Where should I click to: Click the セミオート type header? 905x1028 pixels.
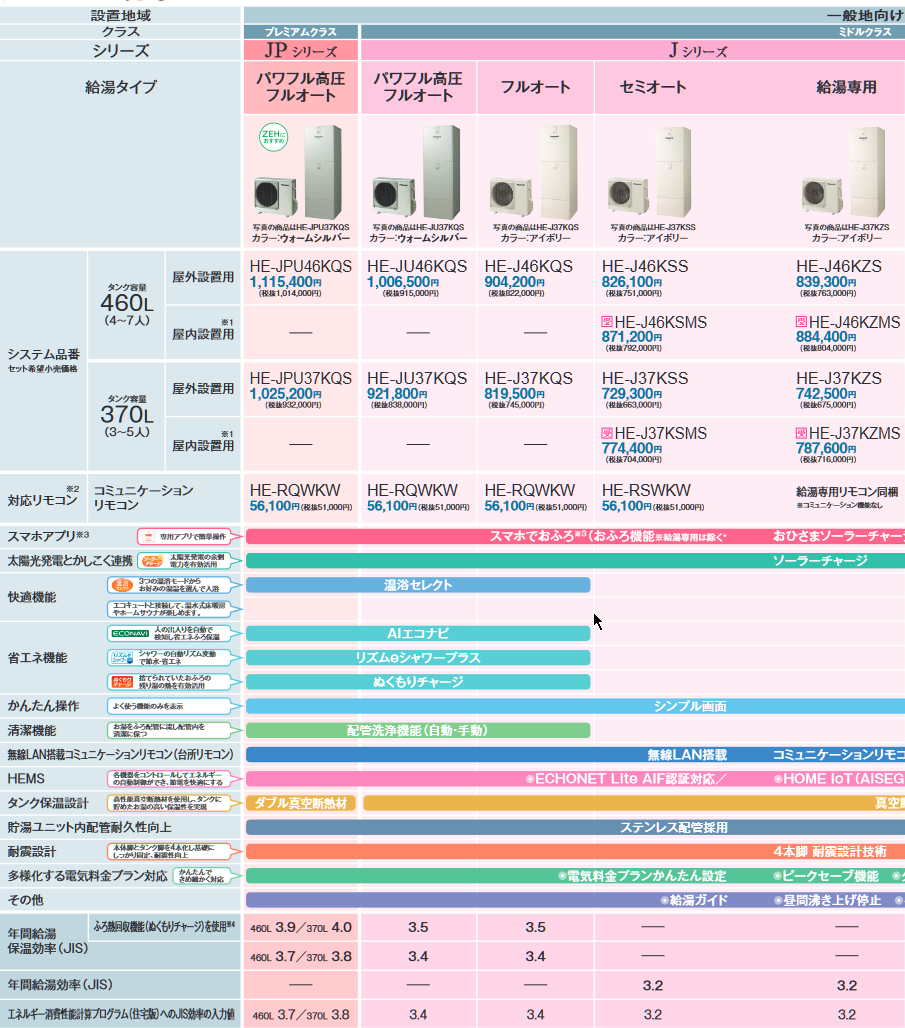653,87
